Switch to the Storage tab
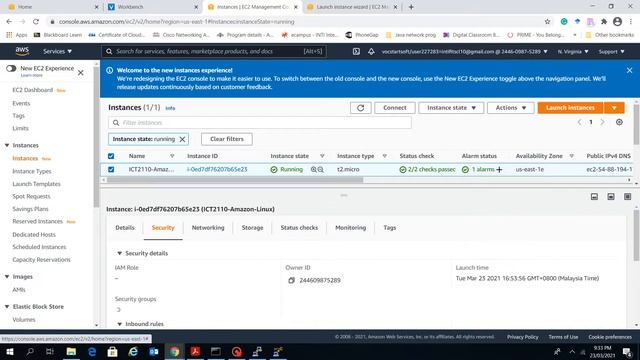The height and width of the screenshot is (360, 640). point(252,228)
